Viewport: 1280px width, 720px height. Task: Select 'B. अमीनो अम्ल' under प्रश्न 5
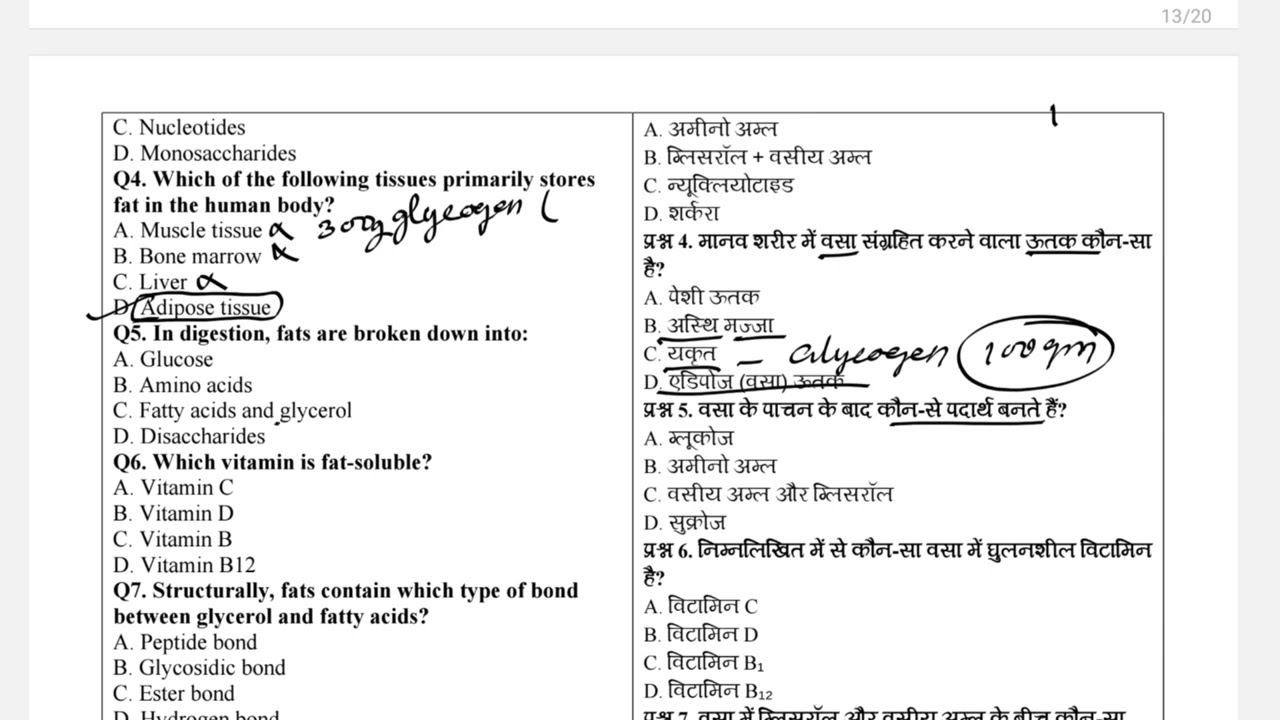tap(710, 466)
